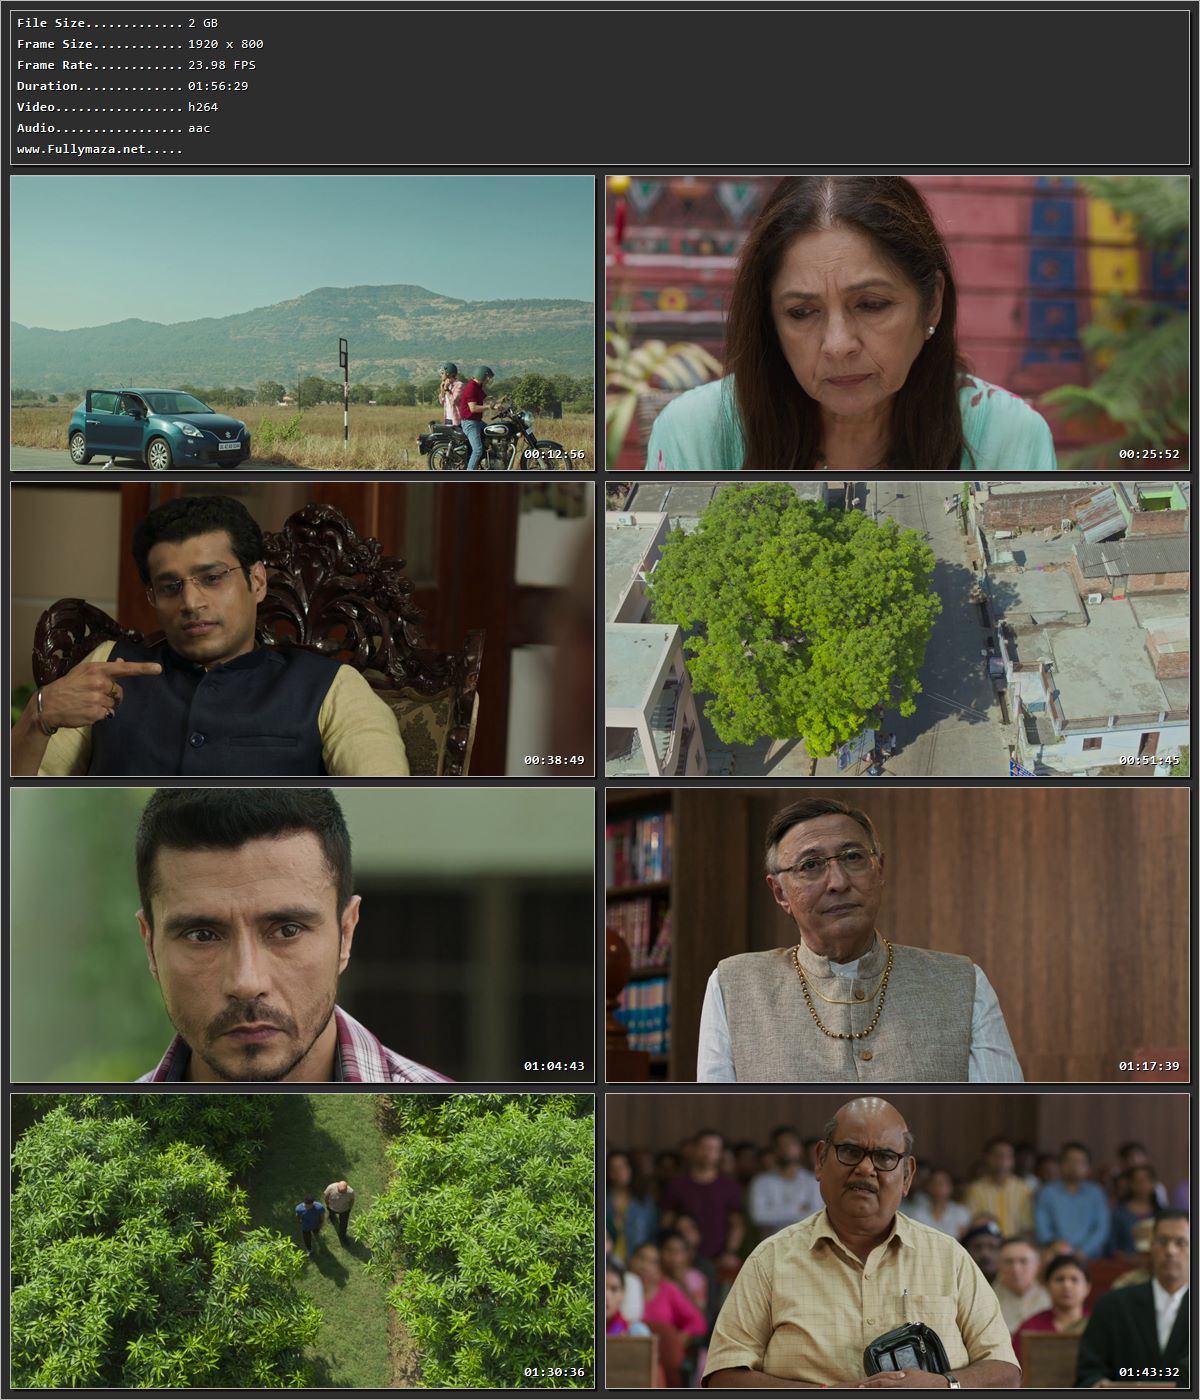Click the 01:04:43 timestamp label
Image resolution: width=1200 pixels, height=1400 pixels.
tap(554, 1066)
